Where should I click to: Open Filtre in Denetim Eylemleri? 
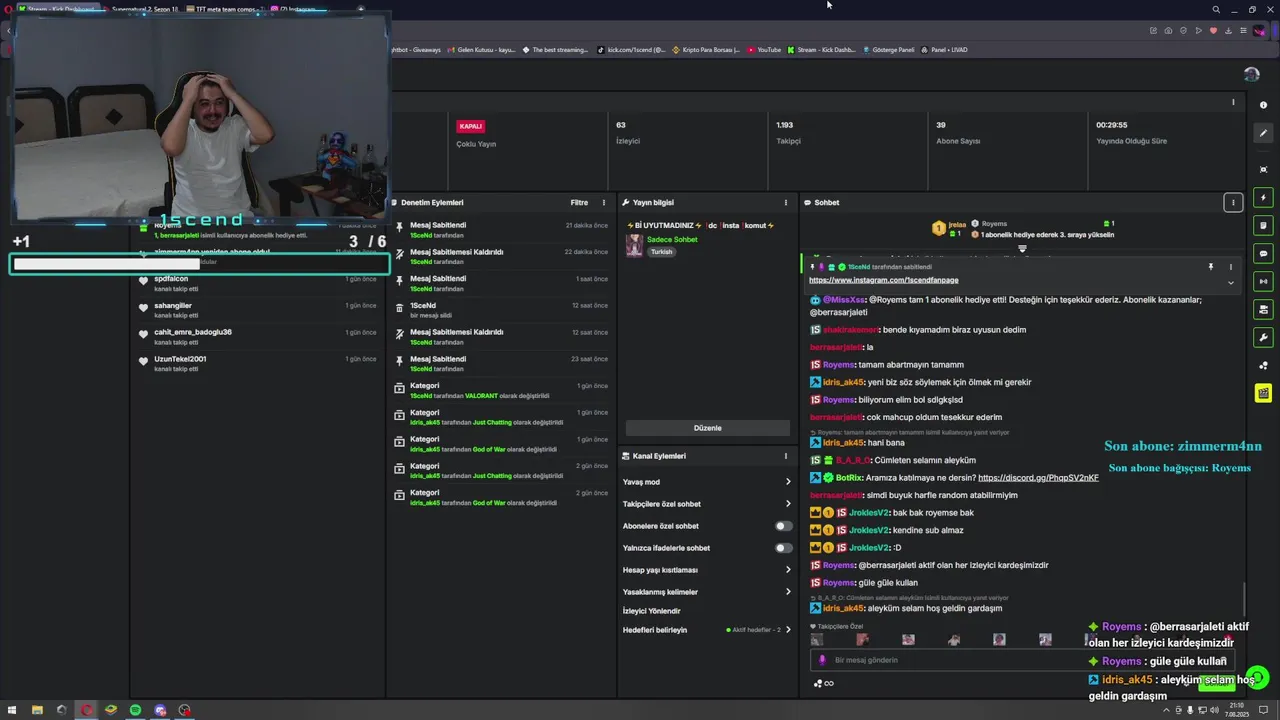tap(579, 202)
